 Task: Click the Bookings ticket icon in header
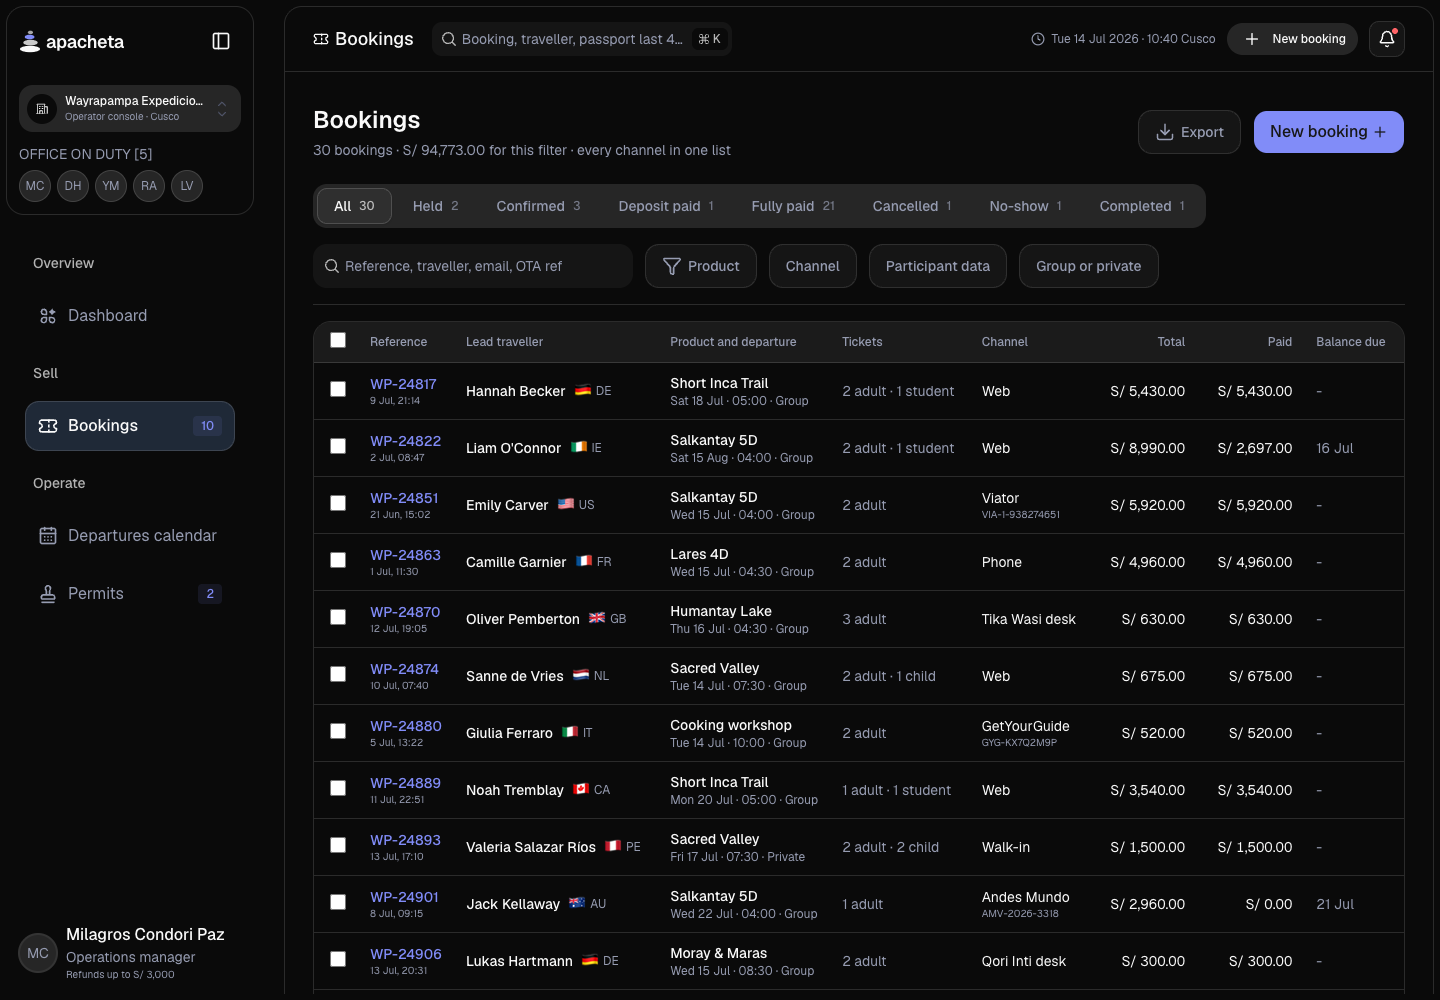321,39
